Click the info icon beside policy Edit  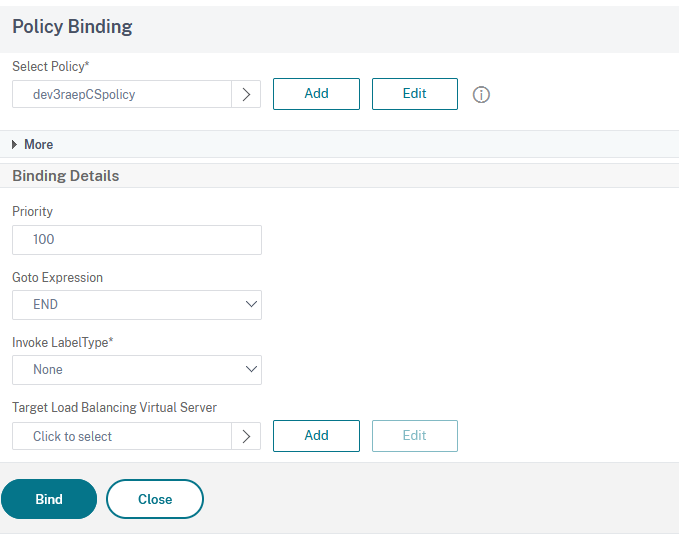click(x=481, y=95)
